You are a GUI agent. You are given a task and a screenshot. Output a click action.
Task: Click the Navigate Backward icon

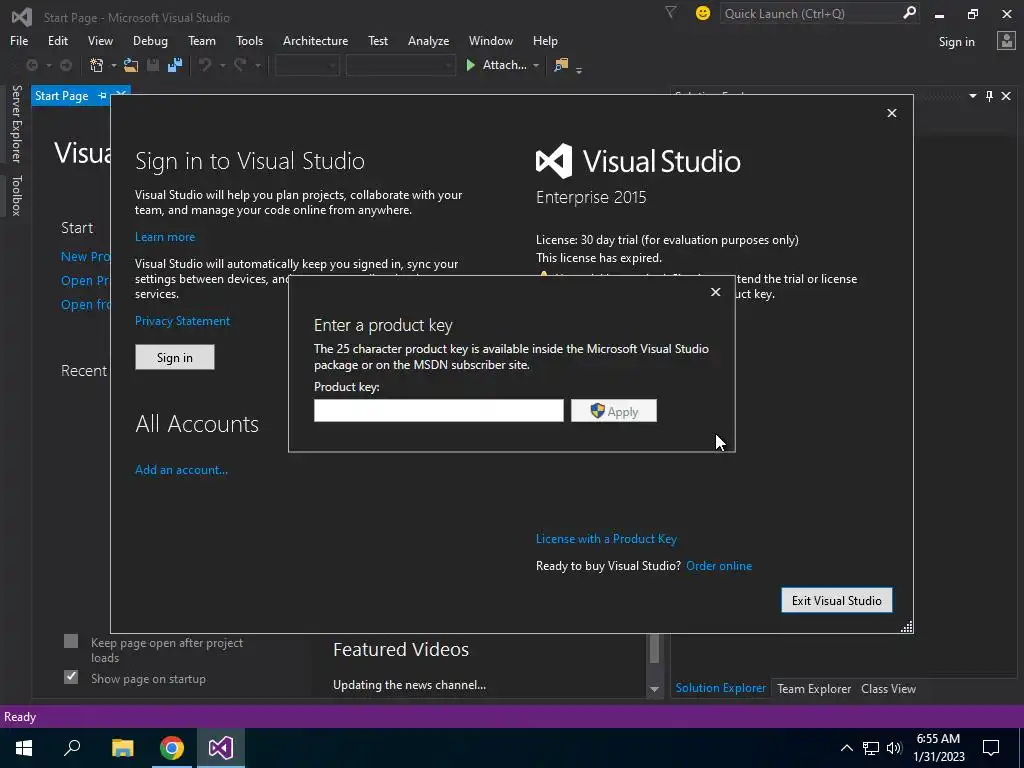pyautogui.click(x=31, y=65)
